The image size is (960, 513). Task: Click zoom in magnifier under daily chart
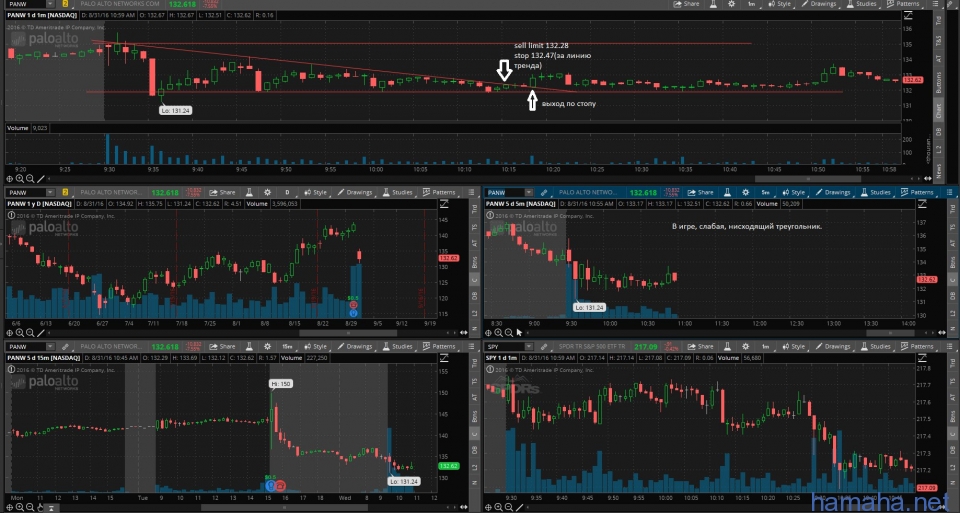tap(20, 333)
